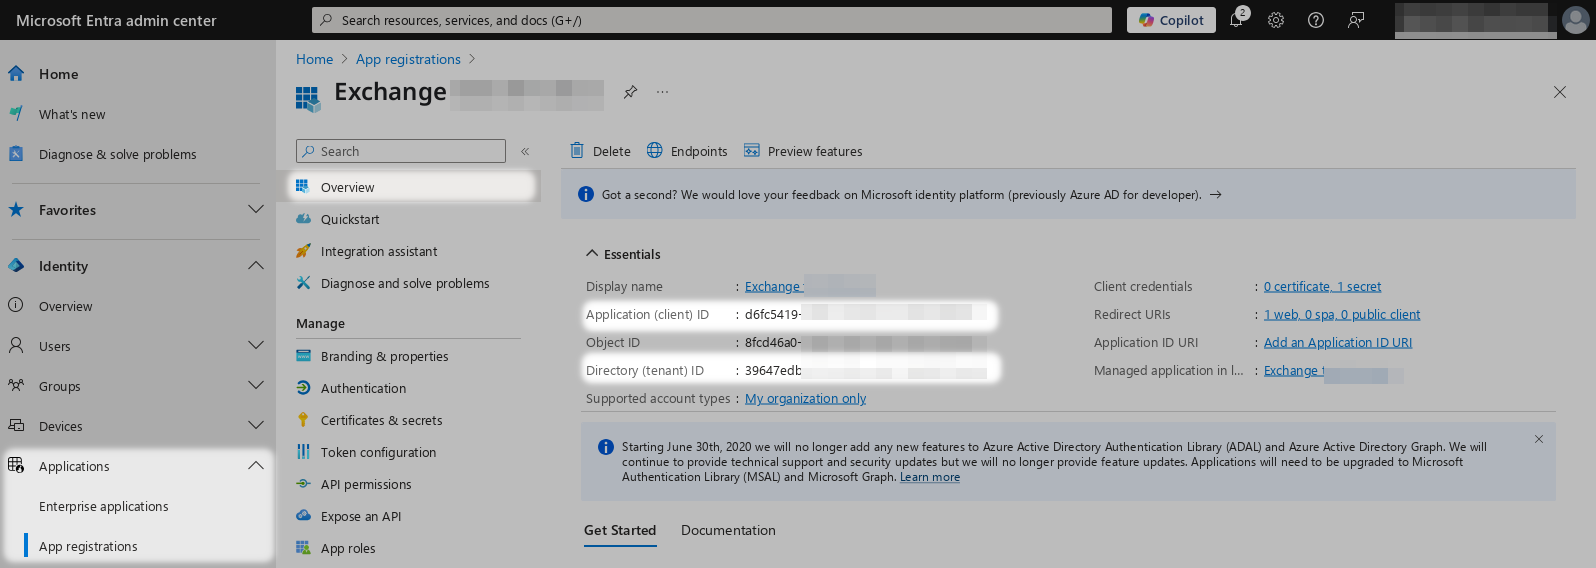Delete the app registration
This screenshot has width=1596, height=568.
tap(600, 151)
